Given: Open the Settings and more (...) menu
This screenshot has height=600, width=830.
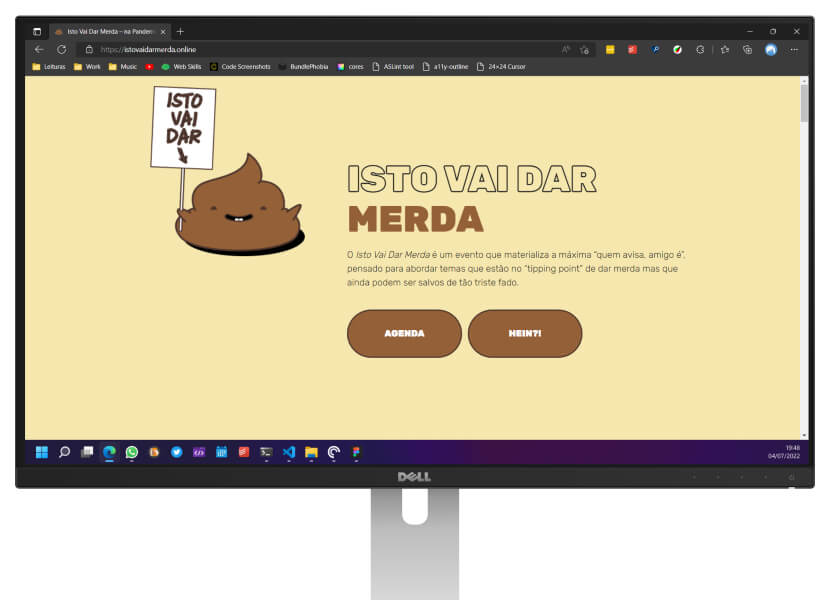Looking at the screenshot, I should 794,48.
